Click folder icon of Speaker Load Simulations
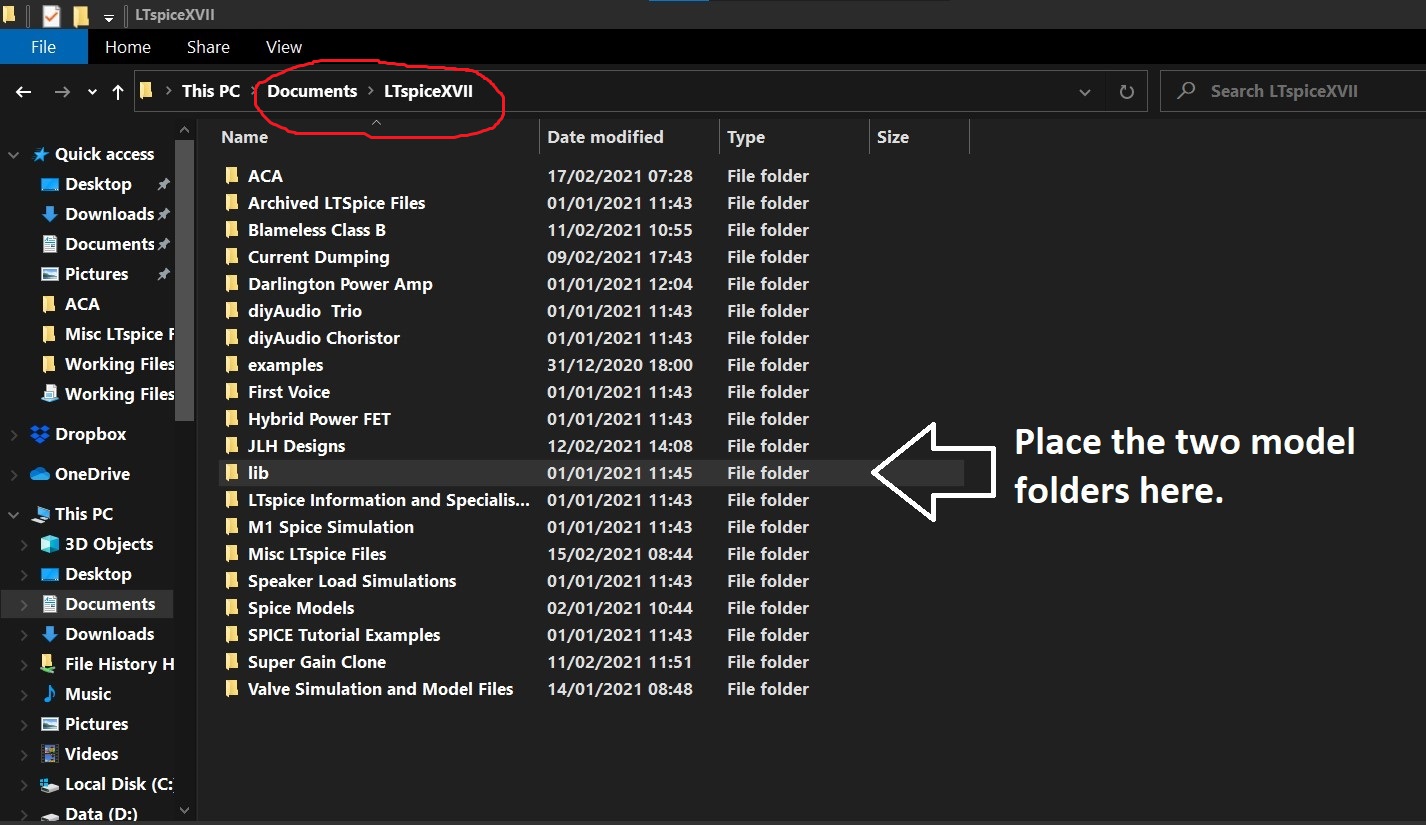1426x825 pixels. coord(232,580)
